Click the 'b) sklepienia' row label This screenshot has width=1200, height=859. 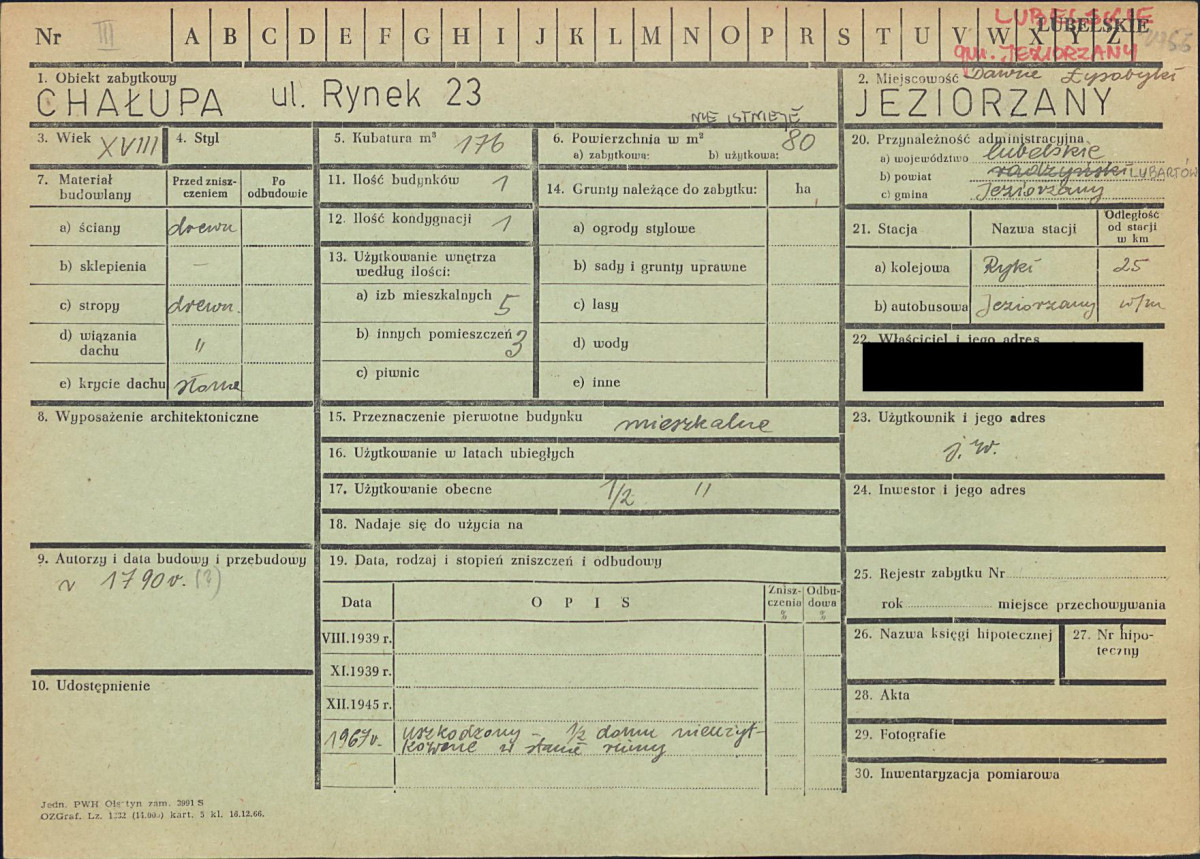click(103, 266)
